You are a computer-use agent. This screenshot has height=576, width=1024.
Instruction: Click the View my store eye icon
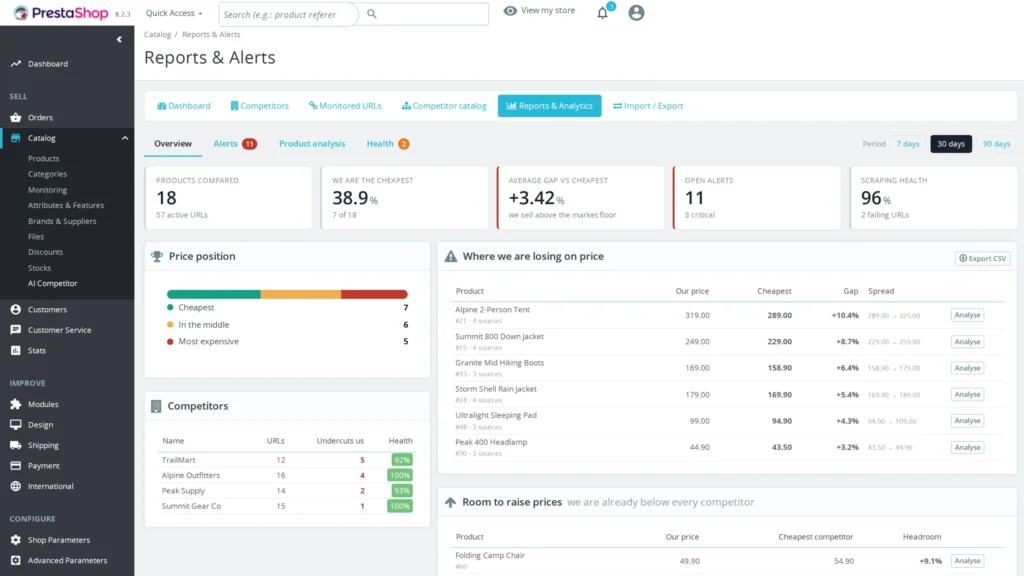coord(510,10)
